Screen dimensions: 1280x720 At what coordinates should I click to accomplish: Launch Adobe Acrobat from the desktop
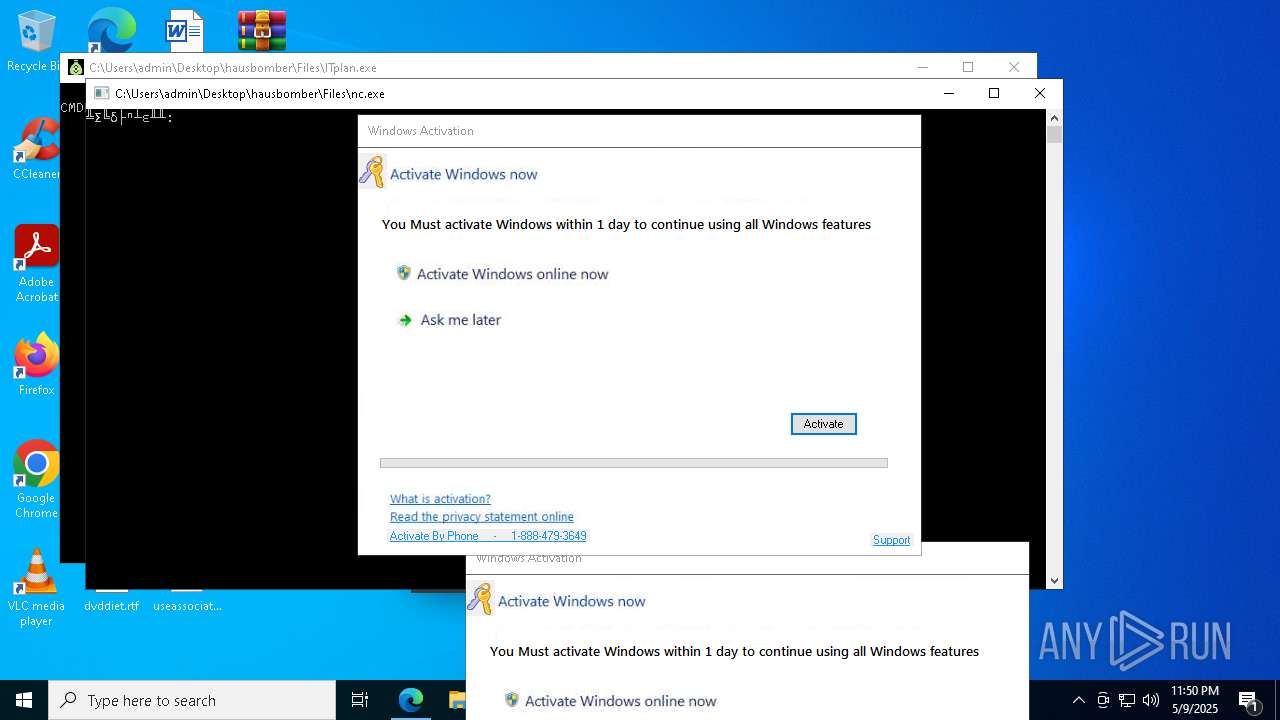click(36, 263)
